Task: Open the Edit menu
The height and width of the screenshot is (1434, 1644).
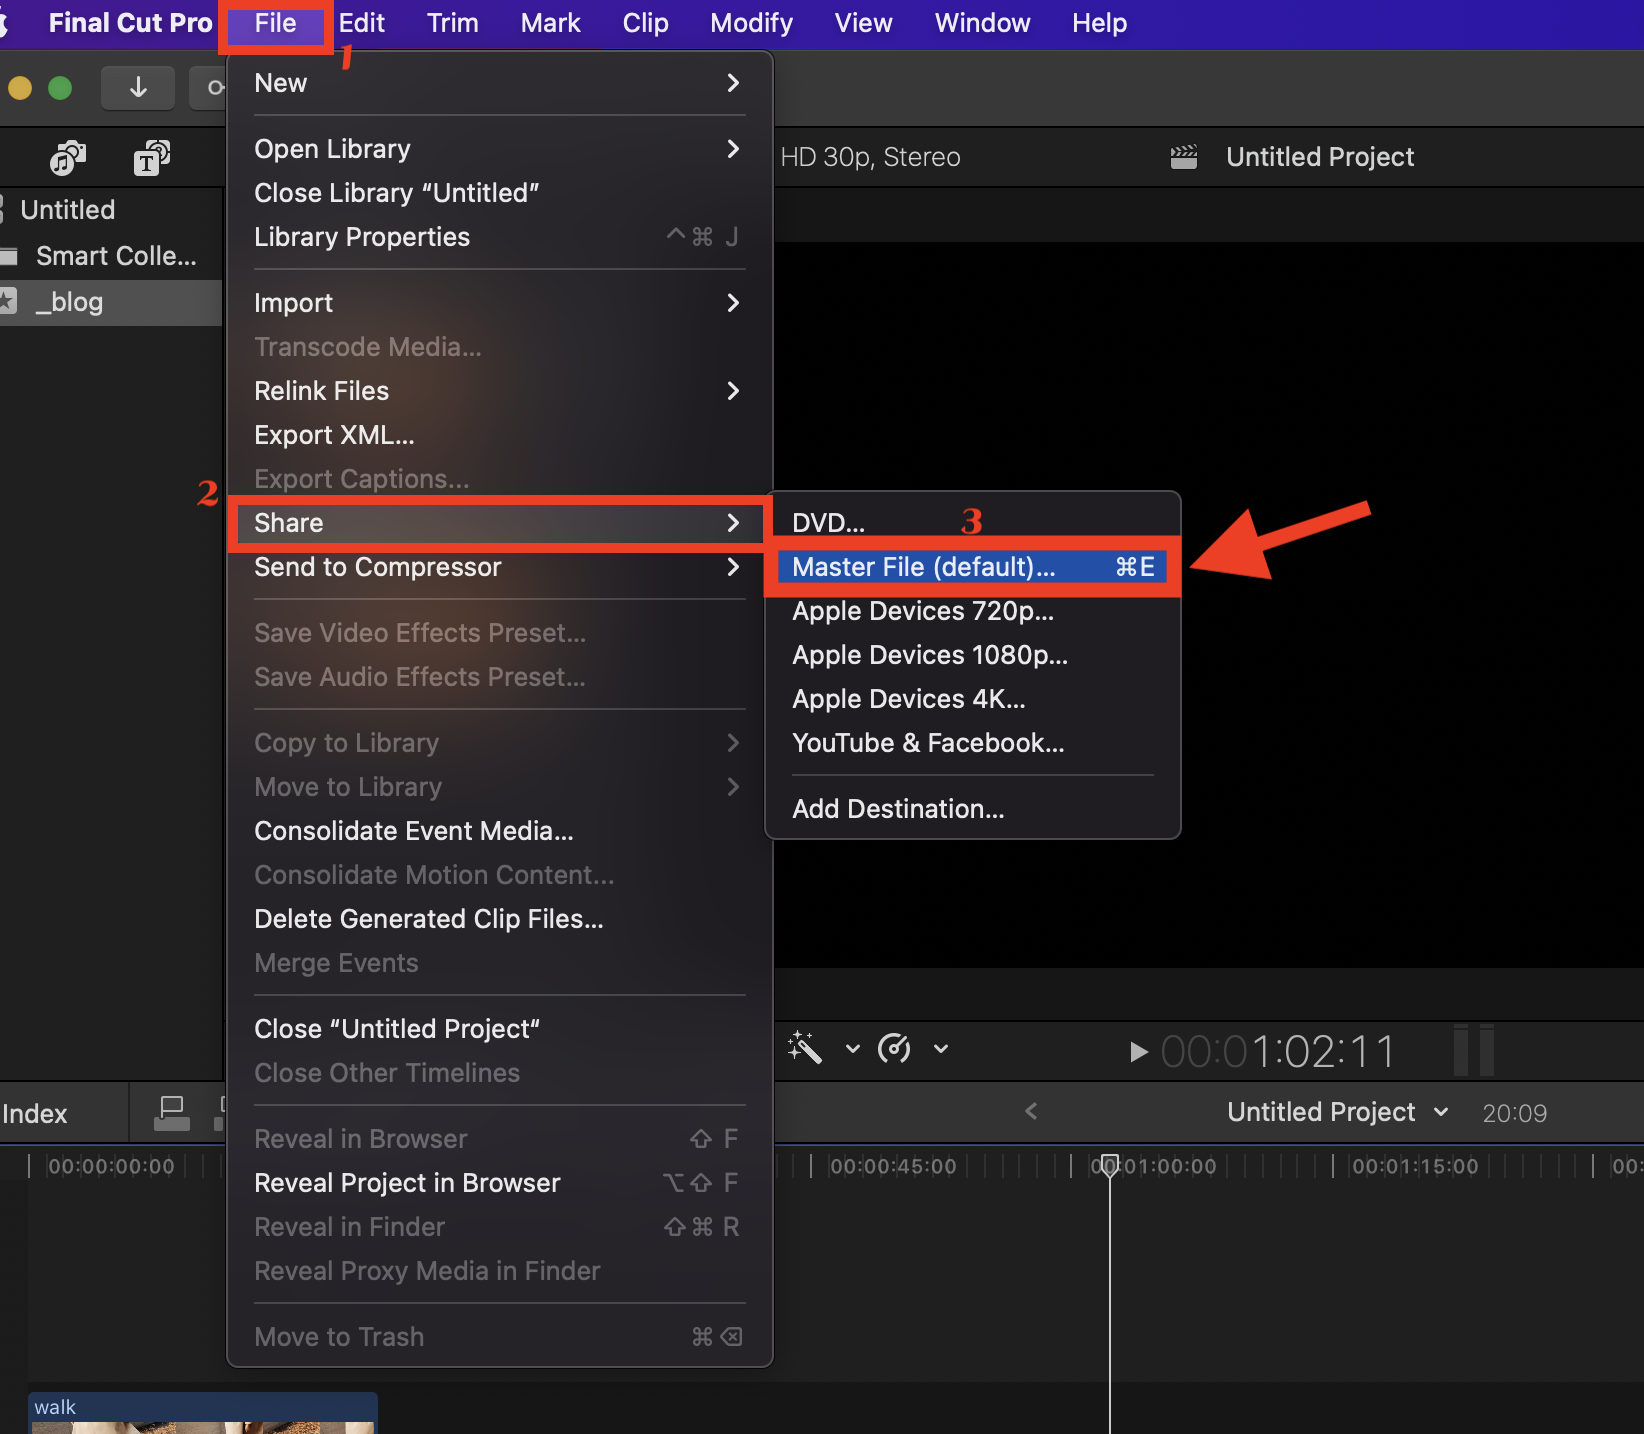Action: (x=361, y=23)
